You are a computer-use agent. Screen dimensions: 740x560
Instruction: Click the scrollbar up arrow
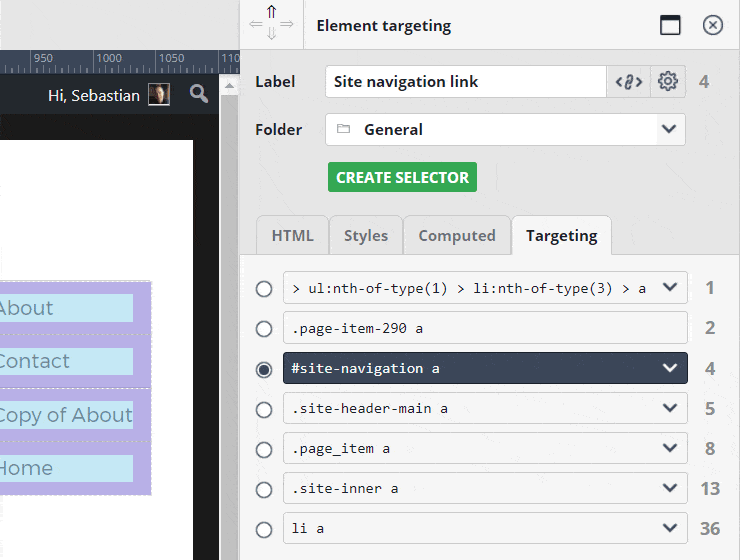229,86
